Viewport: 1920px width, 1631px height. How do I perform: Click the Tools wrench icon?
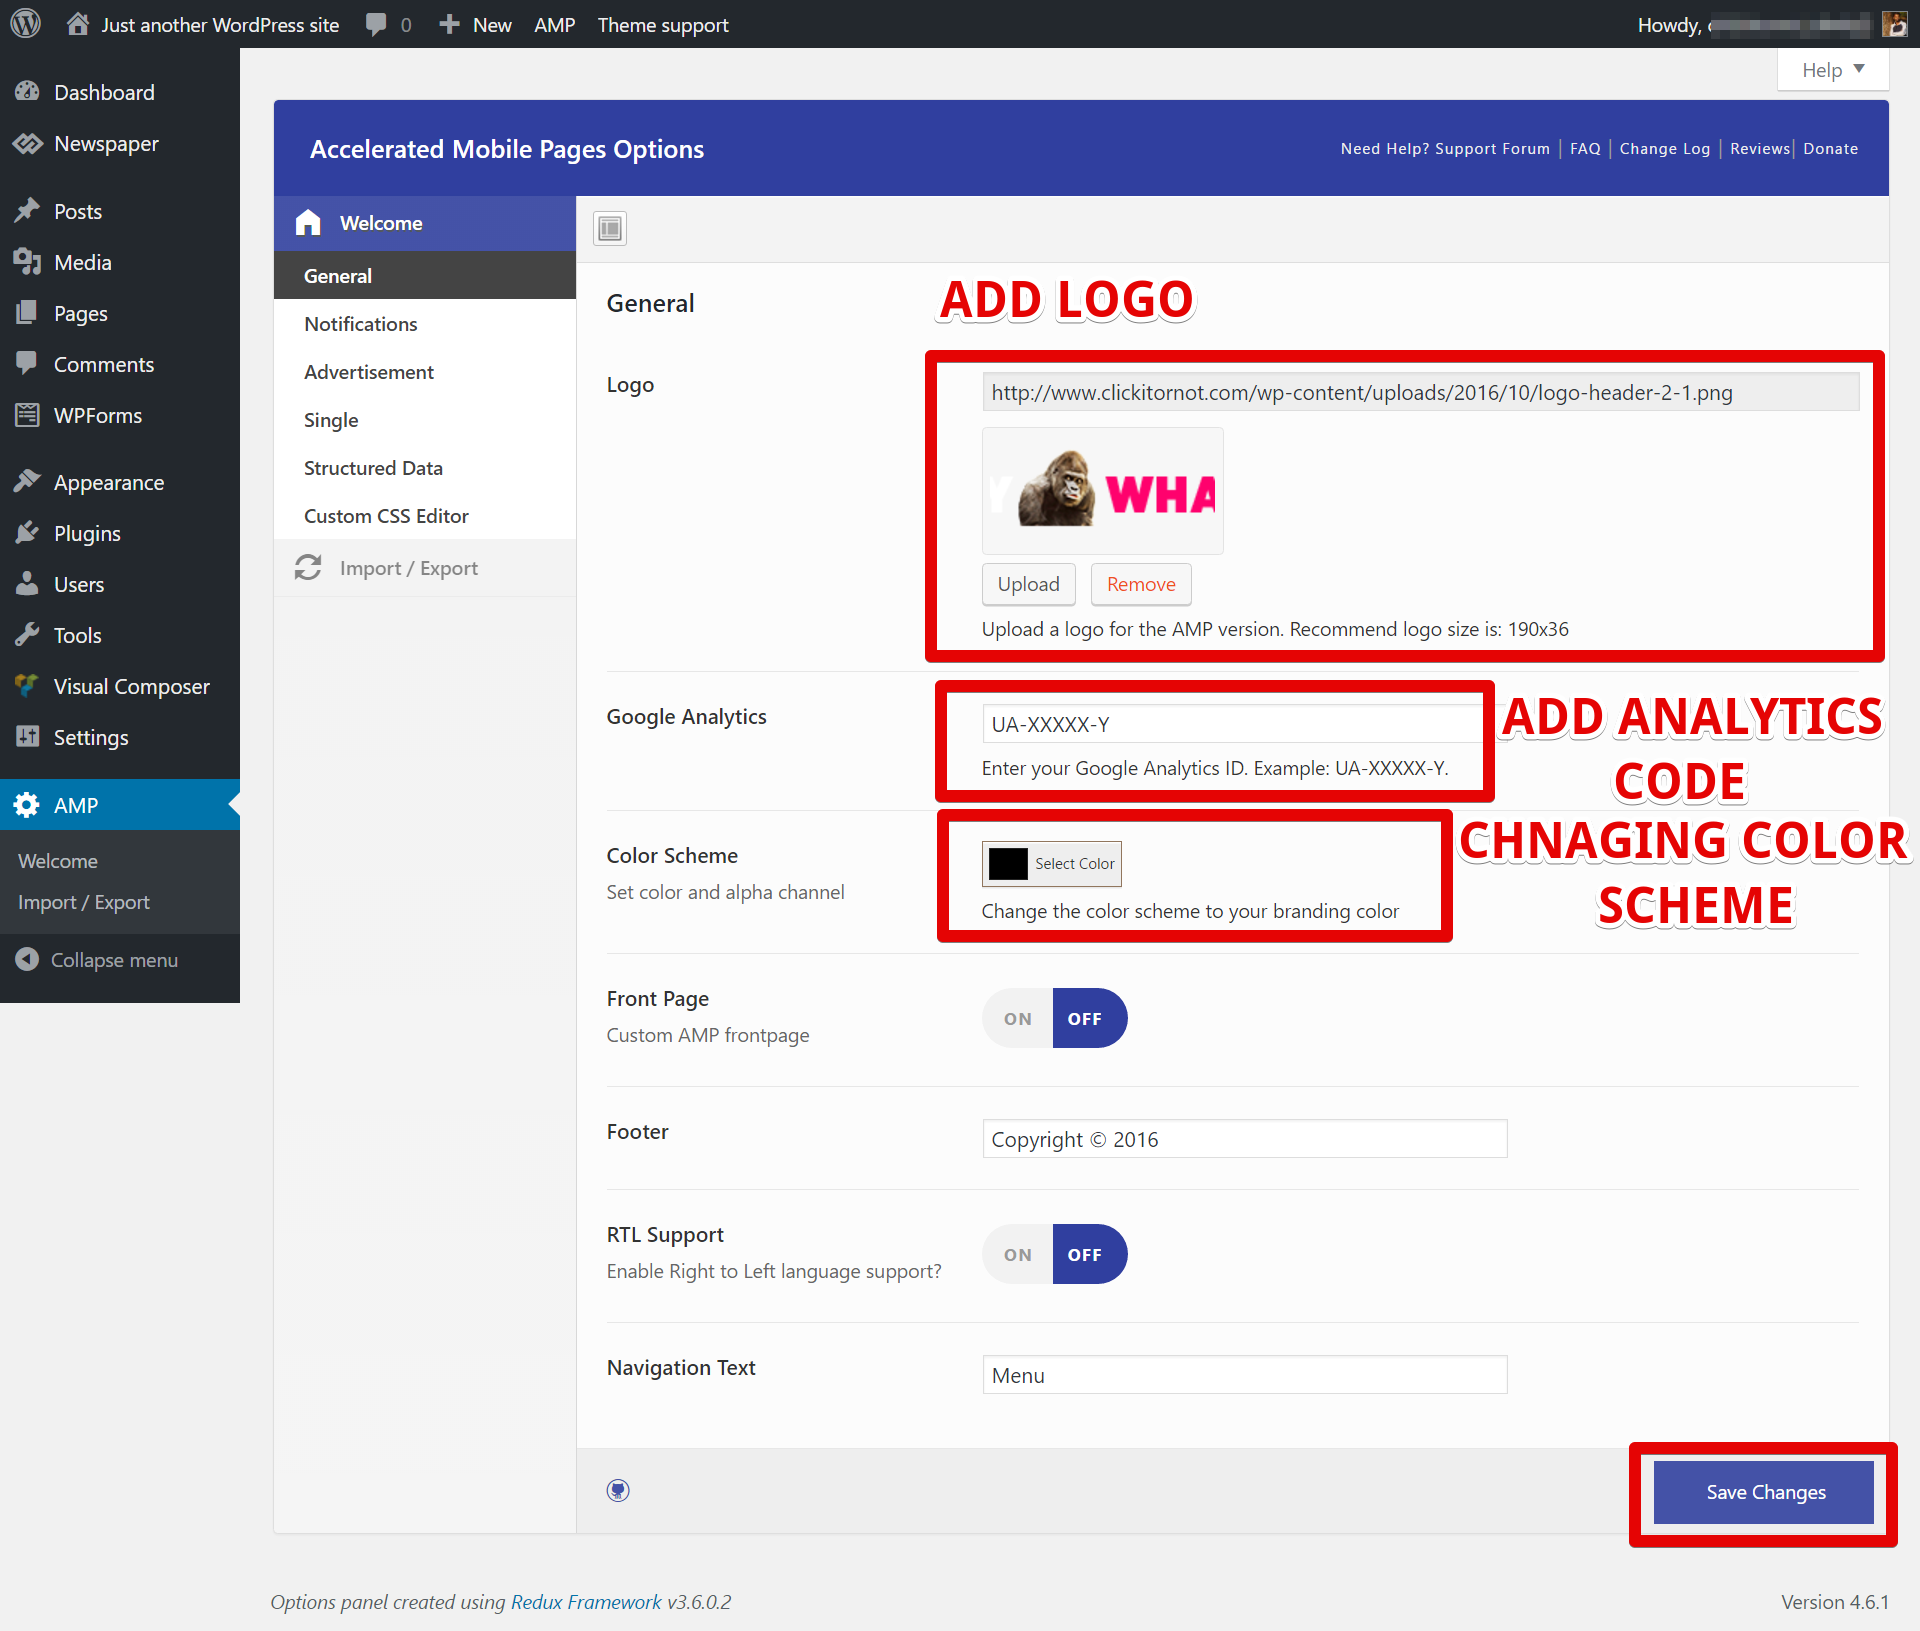coord(27,635)
